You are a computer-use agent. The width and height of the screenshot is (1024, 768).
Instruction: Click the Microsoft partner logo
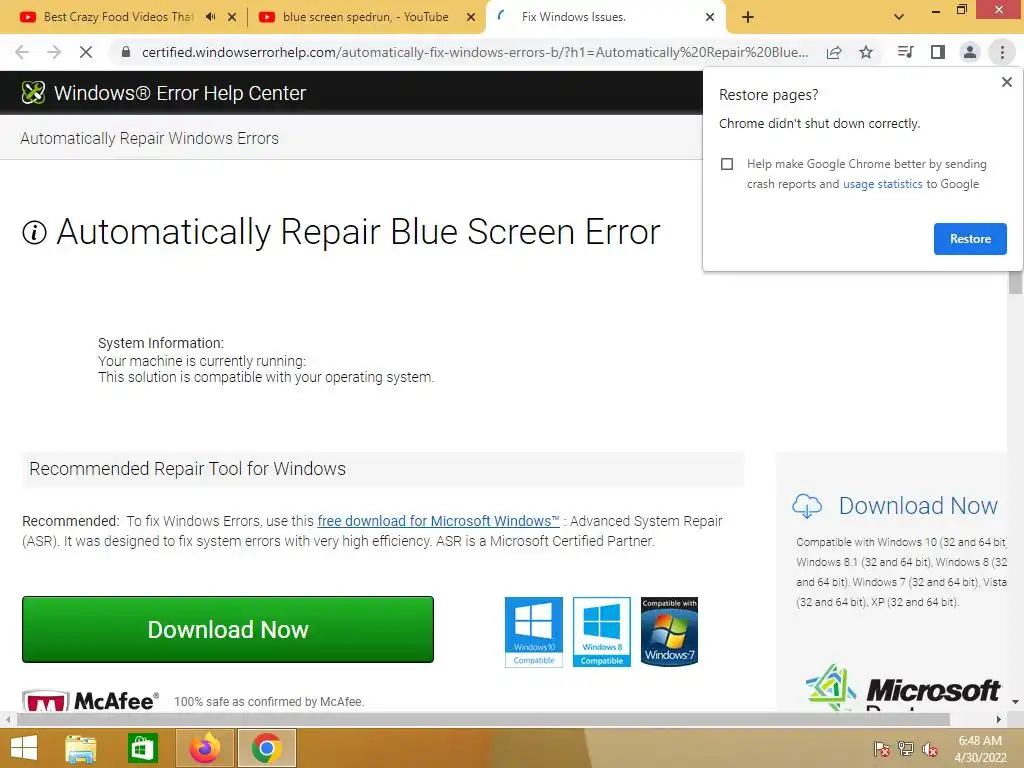click(x=904, y=688)
